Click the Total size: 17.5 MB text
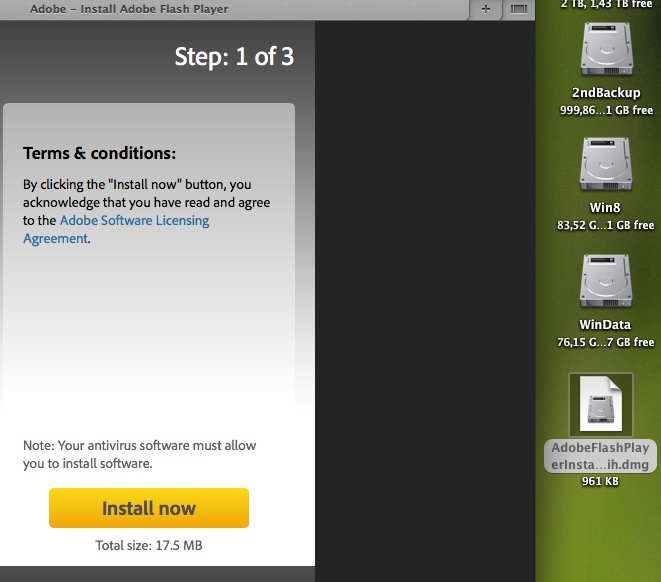Screen dimensions: 661x582 pyautogui.click(x=149, y=545)
